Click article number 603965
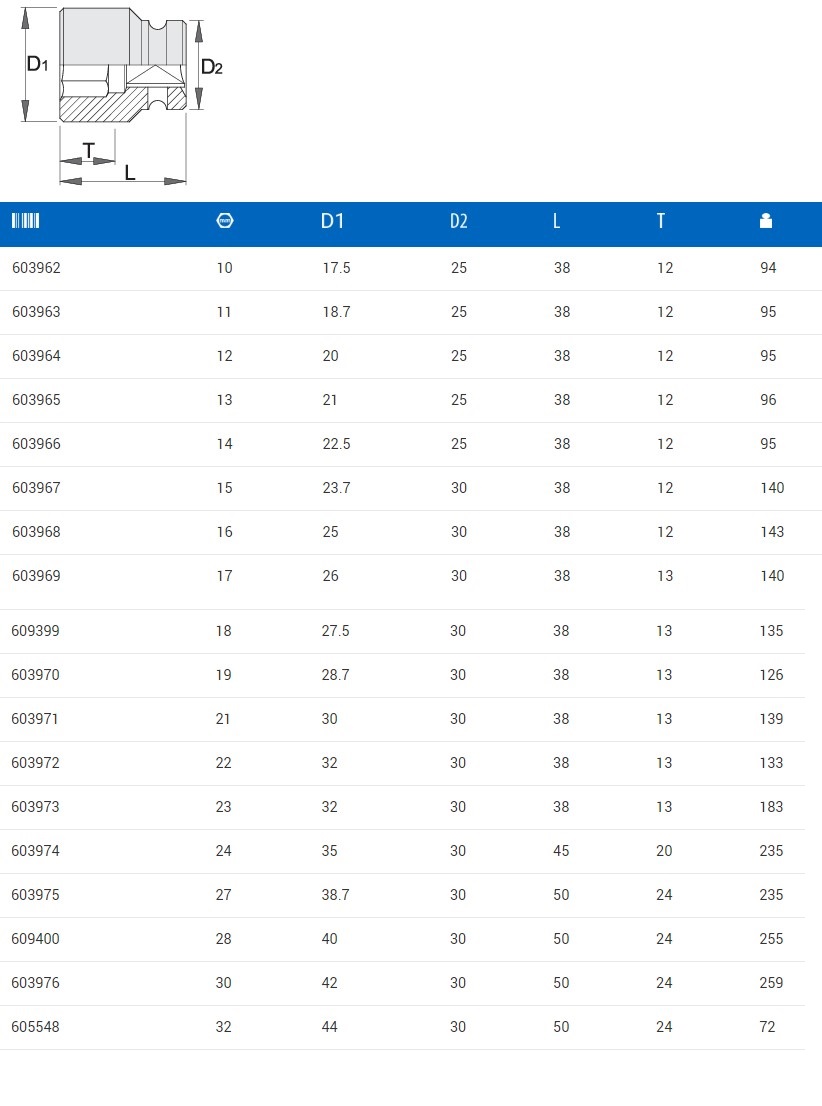 [36, 400]
